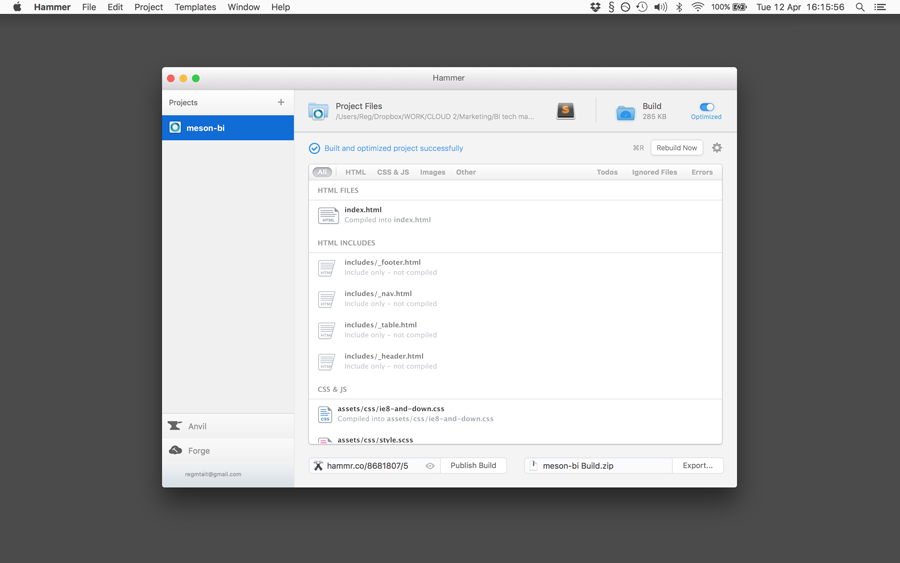Open the build settings gear
The width and height of the screenshot is (900, 563).
[717, 147]
